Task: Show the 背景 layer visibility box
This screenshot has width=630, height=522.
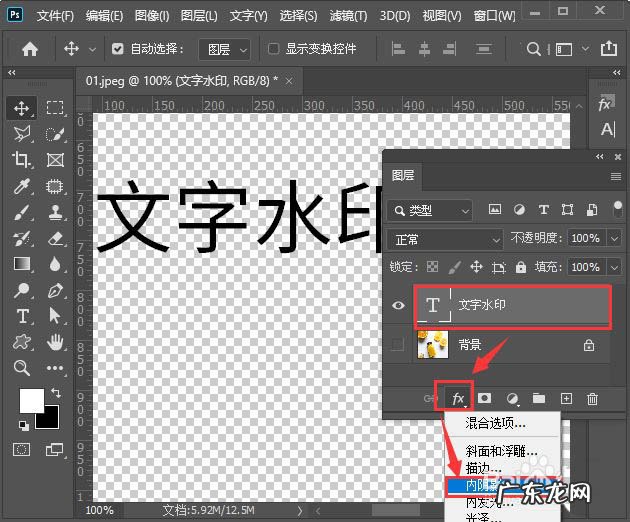Action: 397,344
